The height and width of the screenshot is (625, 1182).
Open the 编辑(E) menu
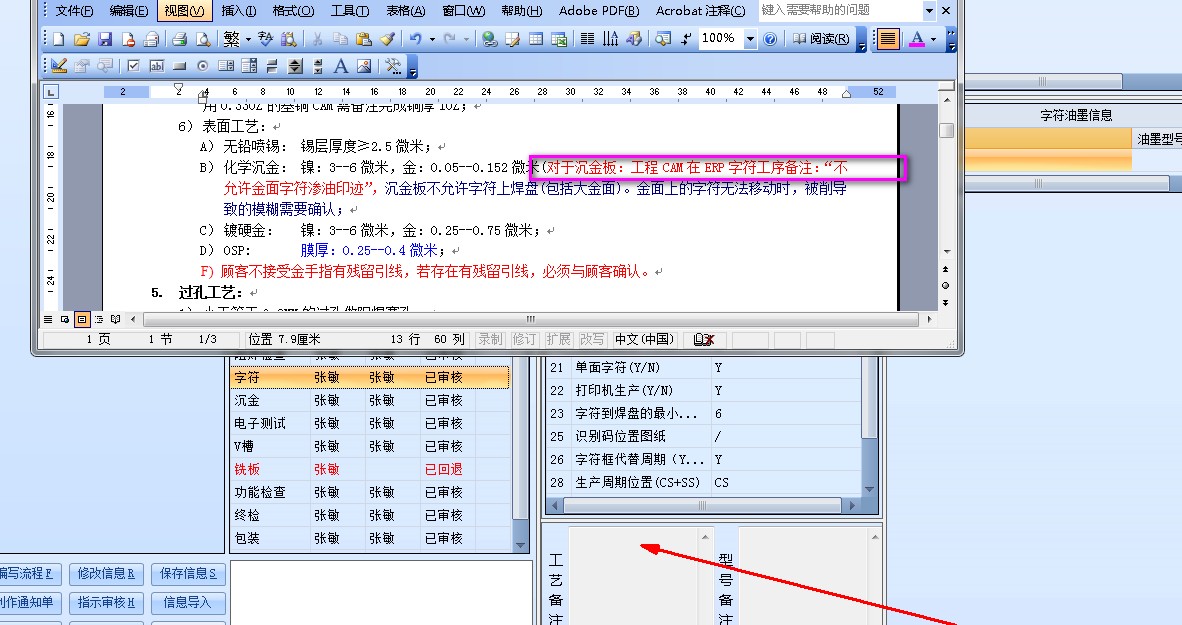tap(129, 11)
